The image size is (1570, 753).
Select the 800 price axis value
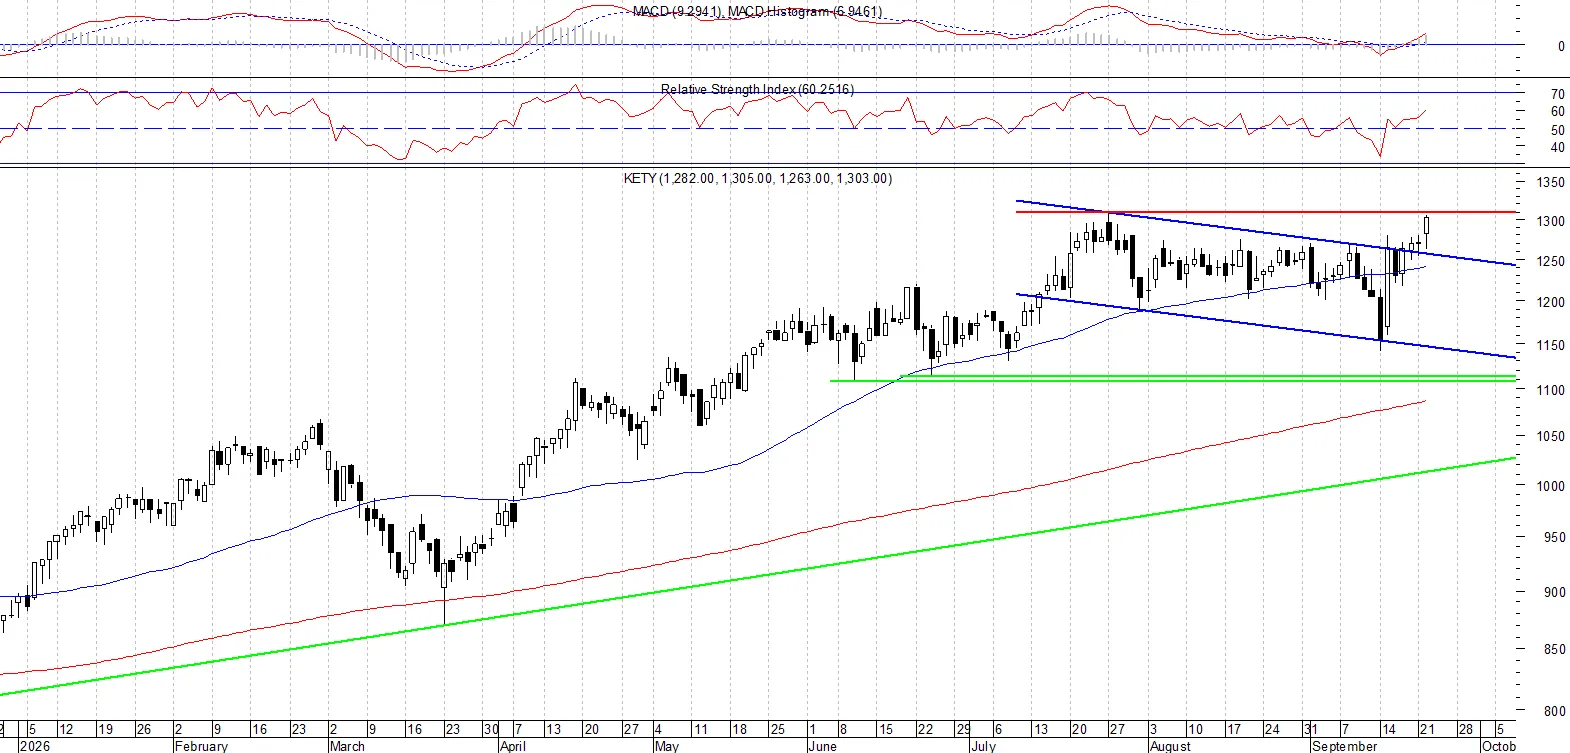point(1555,712)
